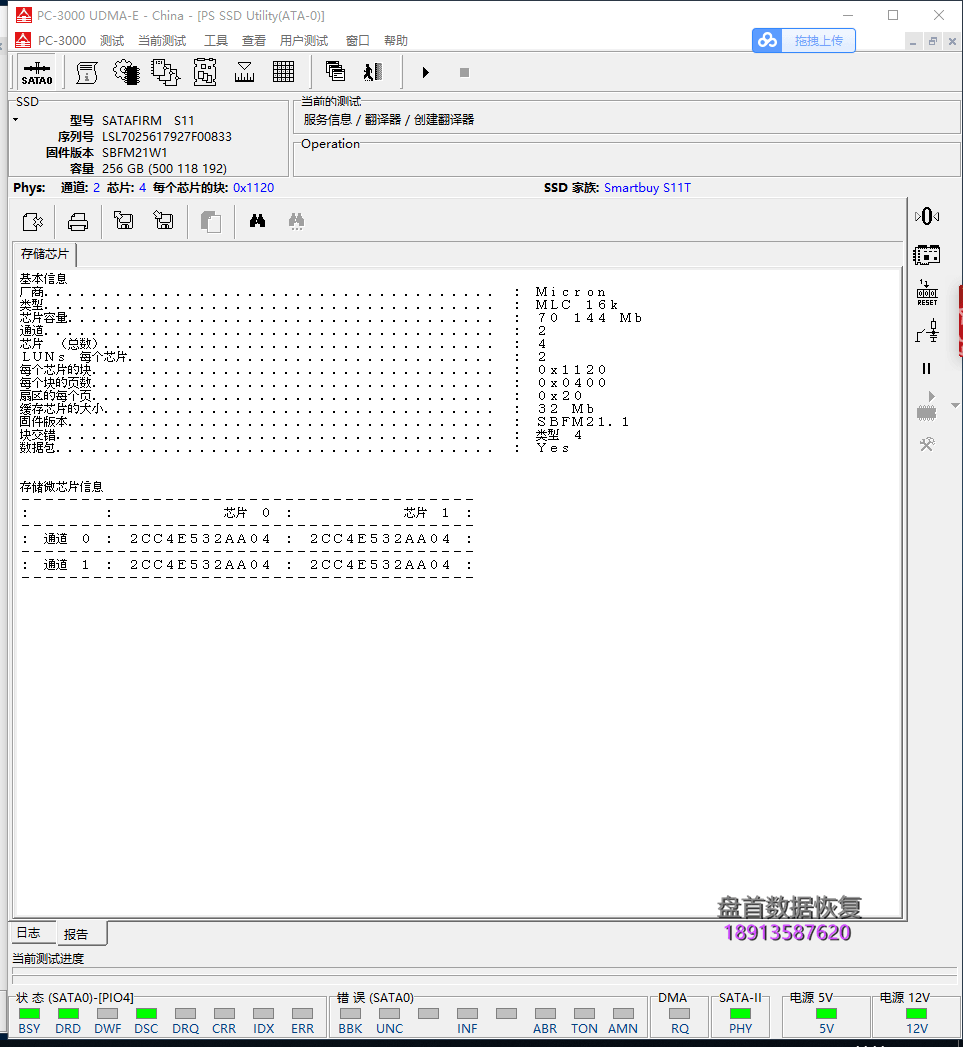Click the ERR status indicator
This screenshot has width=963, height=1047.
(x=303, y=1014)
